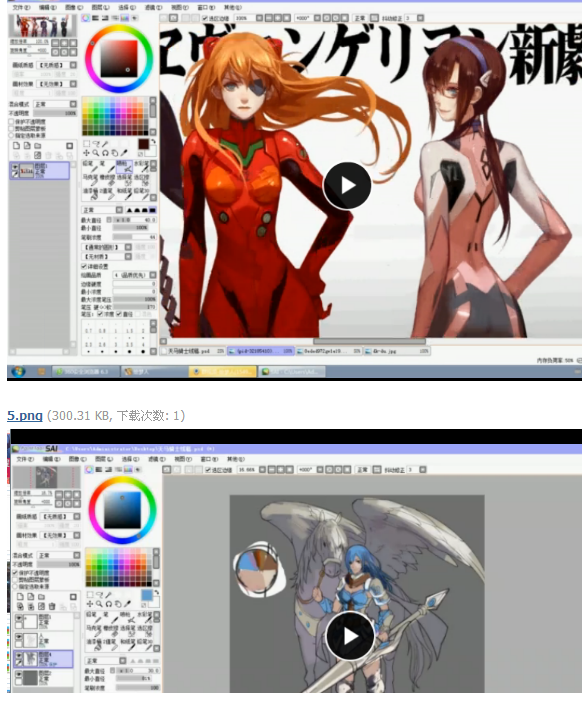The height and width of the screenshot is (716, 582).
Task: Select the magic wand tool in upper SAI
Action: click(105, 144)
